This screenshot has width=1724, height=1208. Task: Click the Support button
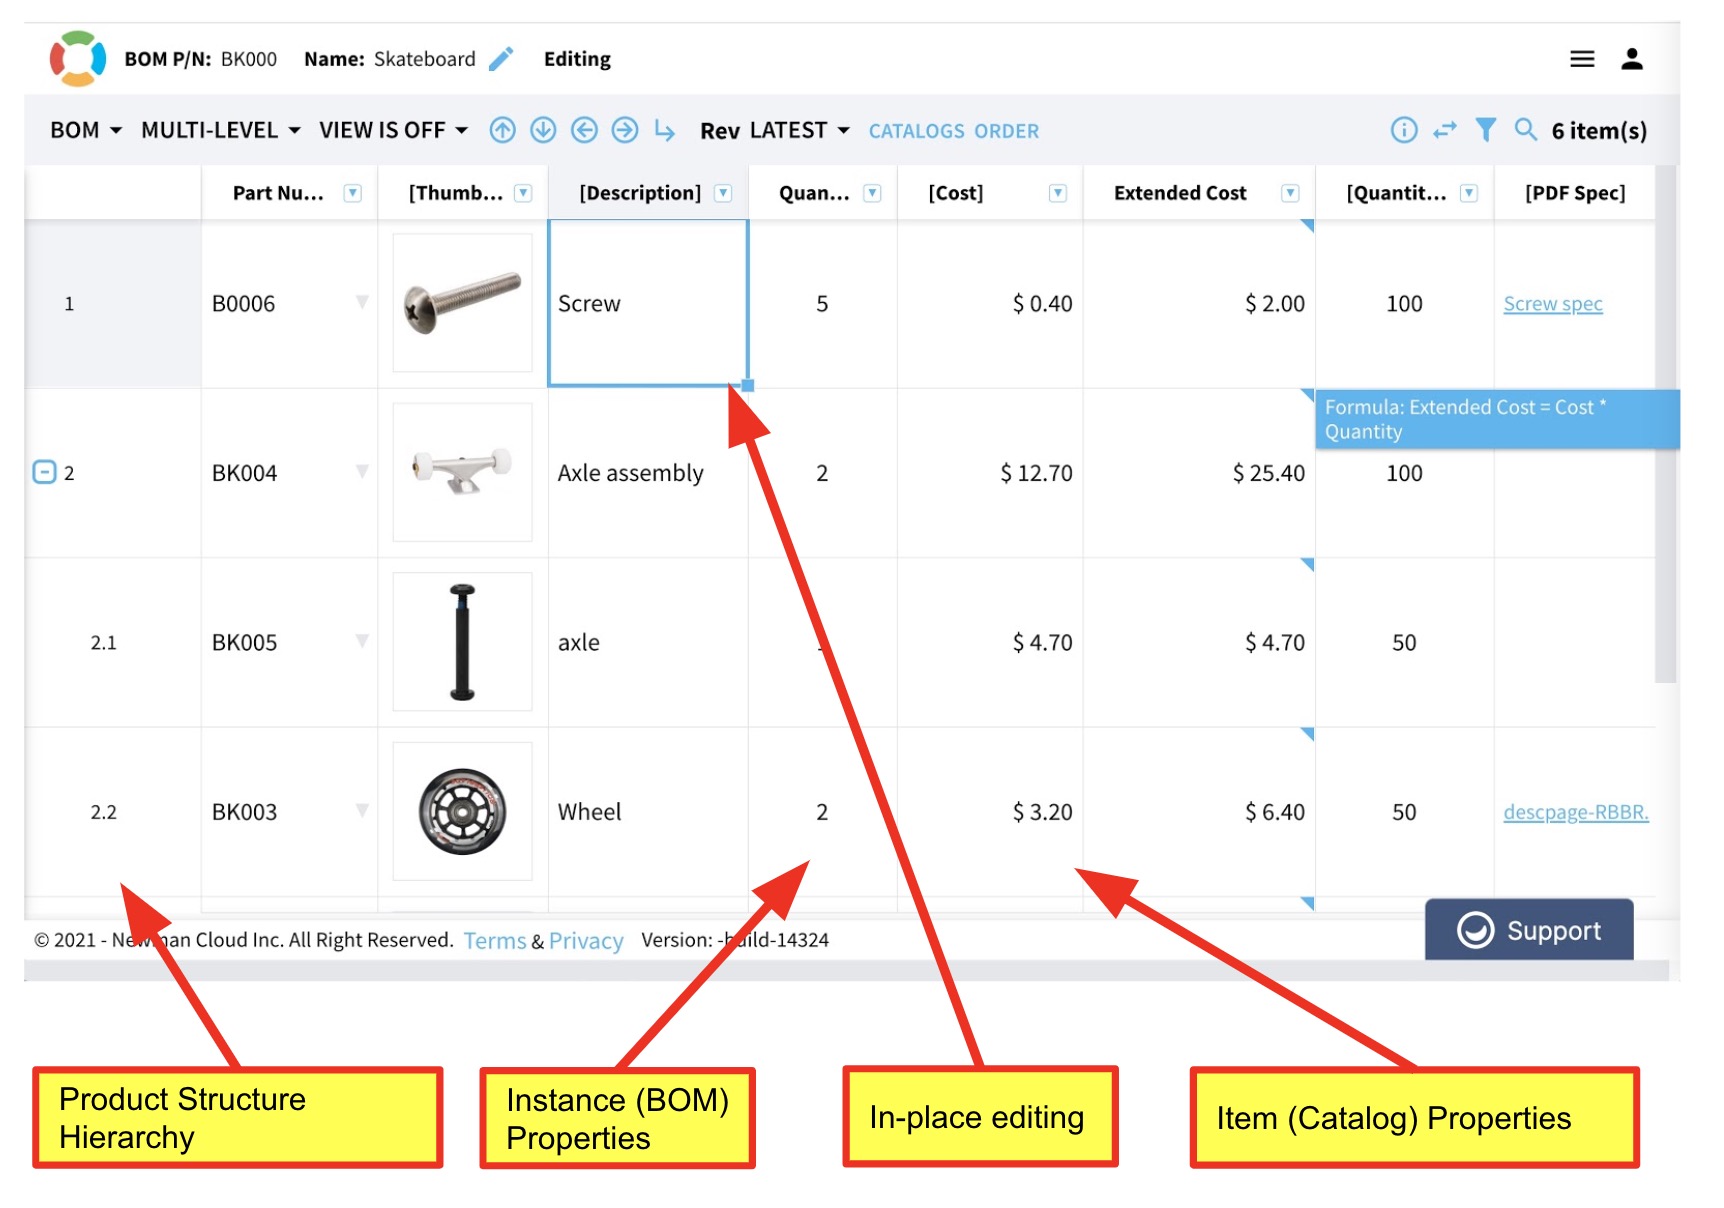[x=1529, y=930]
